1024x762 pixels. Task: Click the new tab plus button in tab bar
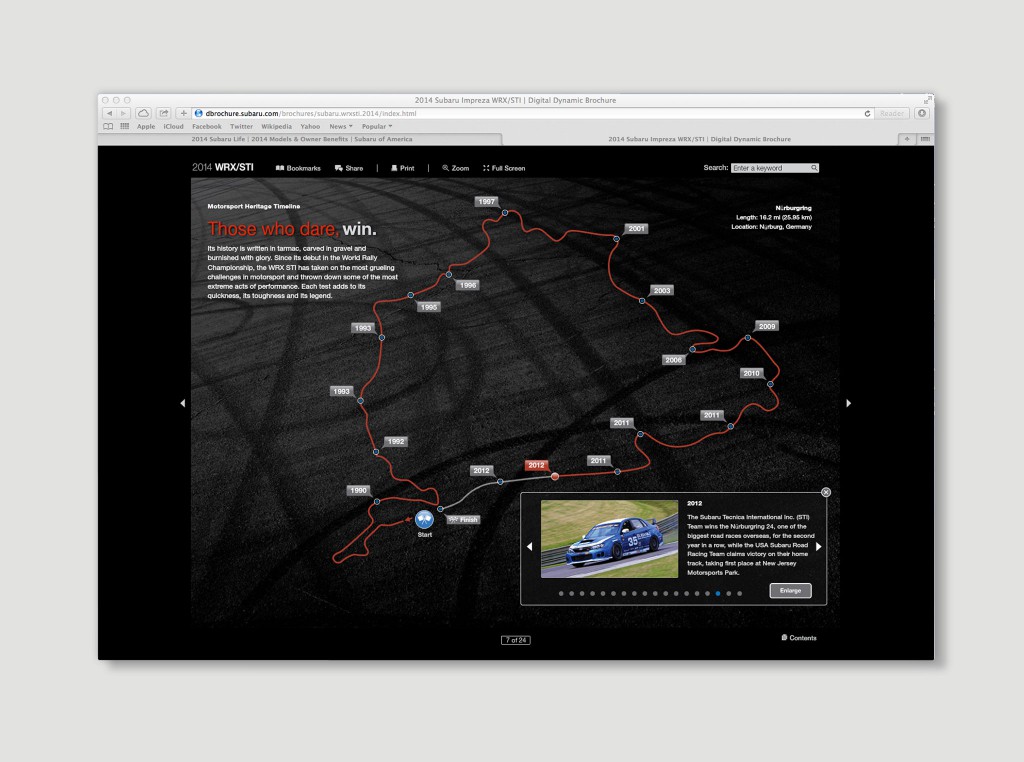pos(906,138)
